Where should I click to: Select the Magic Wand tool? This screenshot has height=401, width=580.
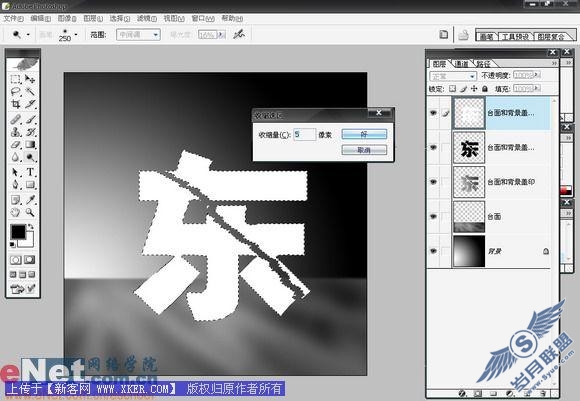click(x=30, y=91)
